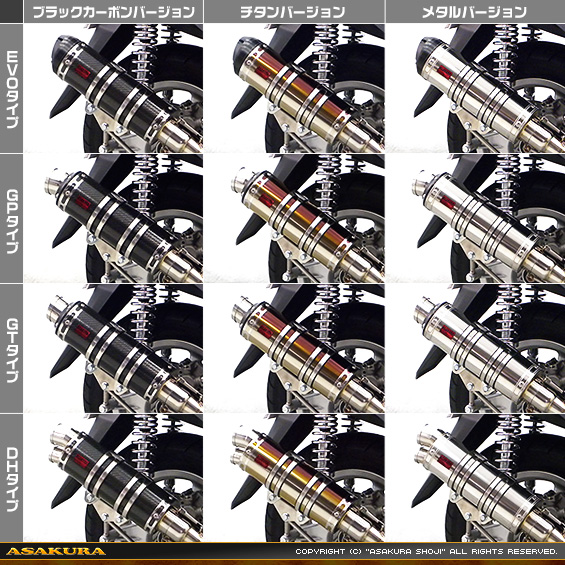Select EVO type black carbon muffler image

[x=113, y=88]
